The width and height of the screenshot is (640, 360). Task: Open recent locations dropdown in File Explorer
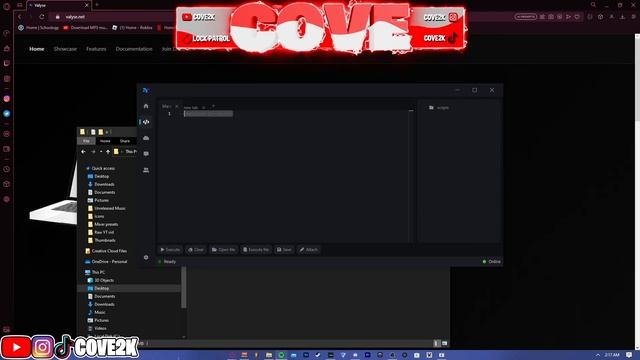[x=101, y=152]
